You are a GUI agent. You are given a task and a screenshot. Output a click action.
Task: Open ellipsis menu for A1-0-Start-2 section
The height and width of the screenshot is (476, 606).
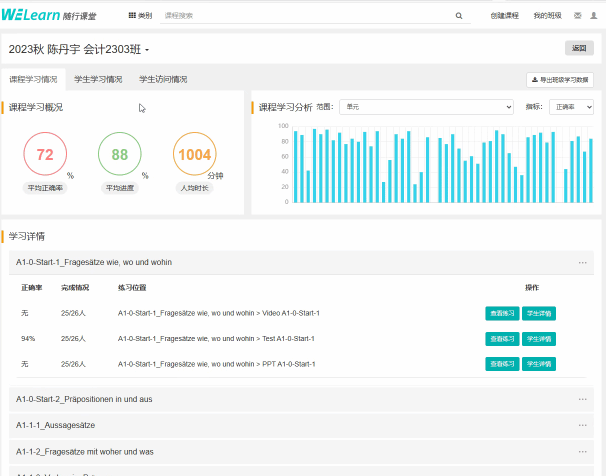[x=582, y=399]
